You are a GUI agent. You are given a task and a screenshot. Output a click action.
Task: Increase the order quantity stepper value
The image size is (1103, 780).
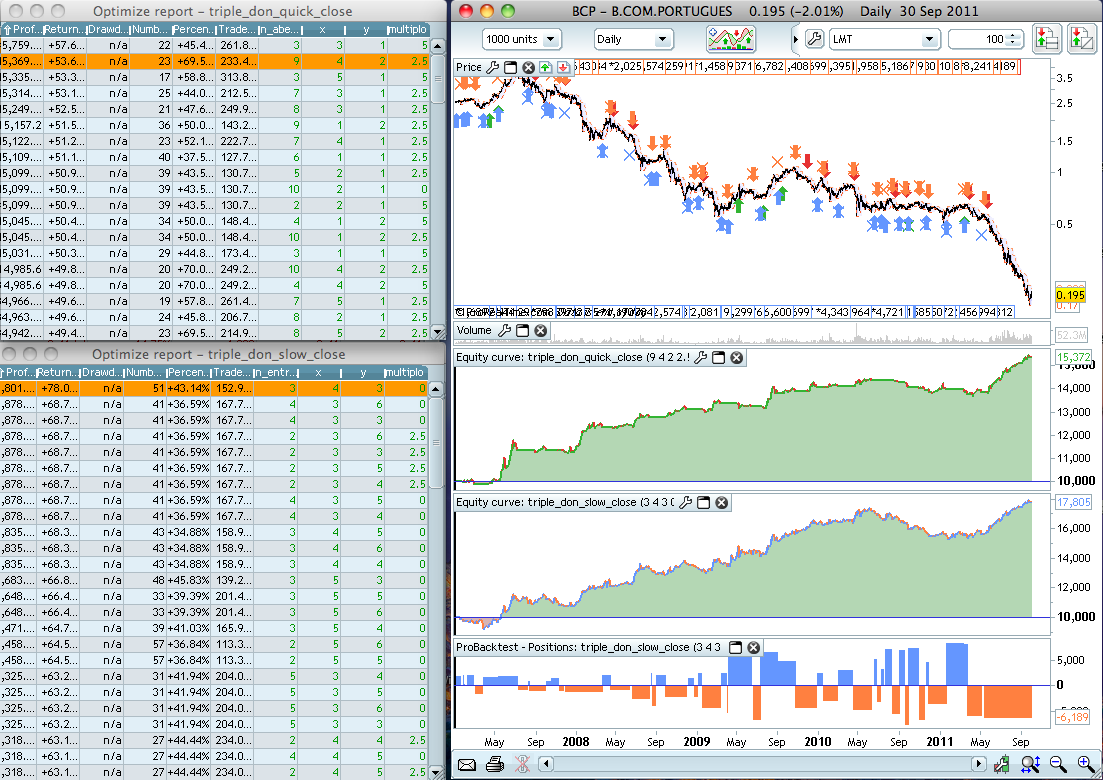tap(1013, 36)
